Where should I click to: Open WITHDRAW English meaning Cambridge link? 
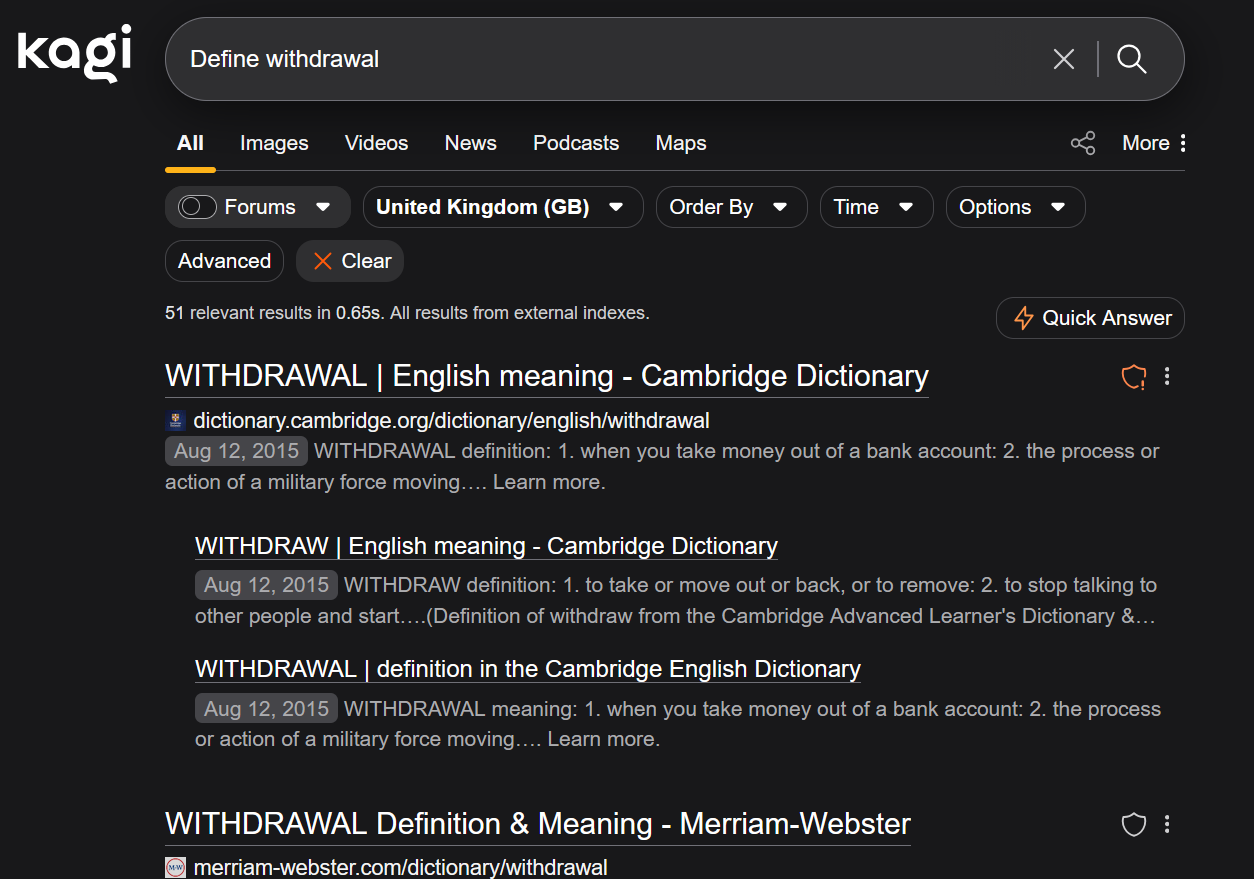tap(486, 546)
